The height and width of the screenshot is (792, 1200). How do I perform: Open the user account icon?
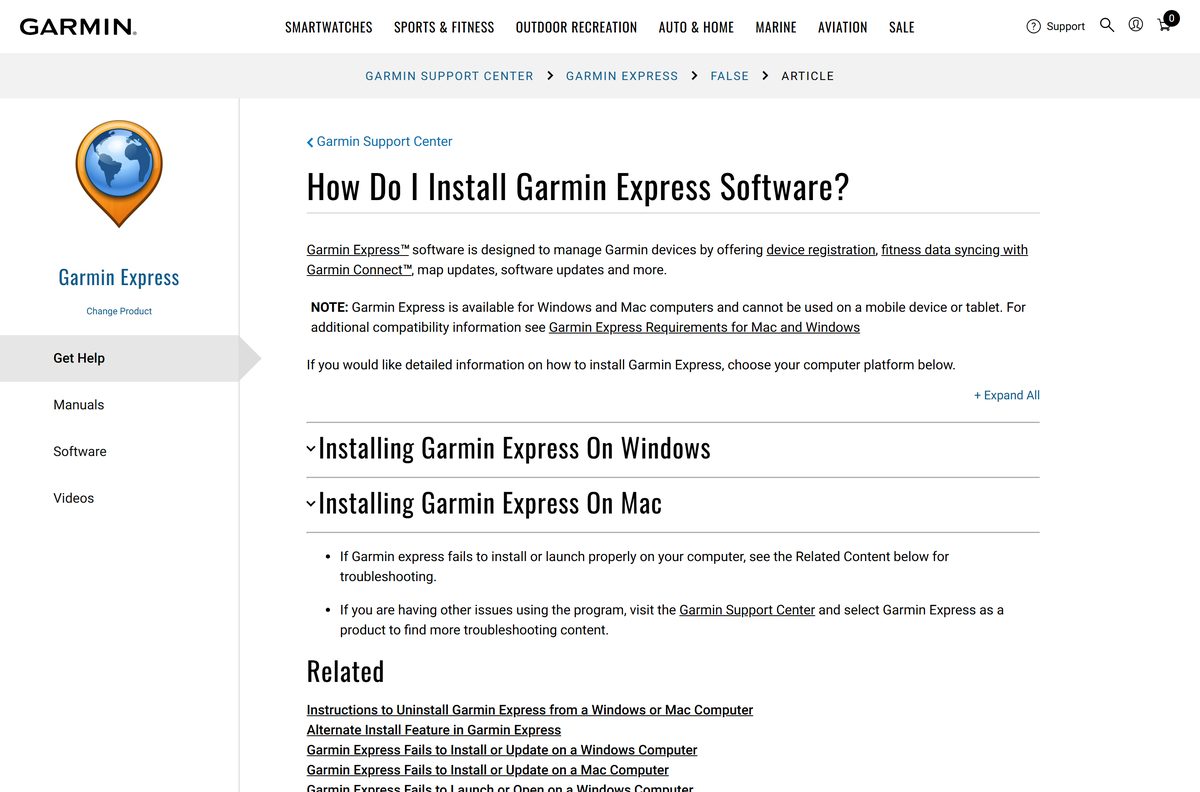[1136, 25]
